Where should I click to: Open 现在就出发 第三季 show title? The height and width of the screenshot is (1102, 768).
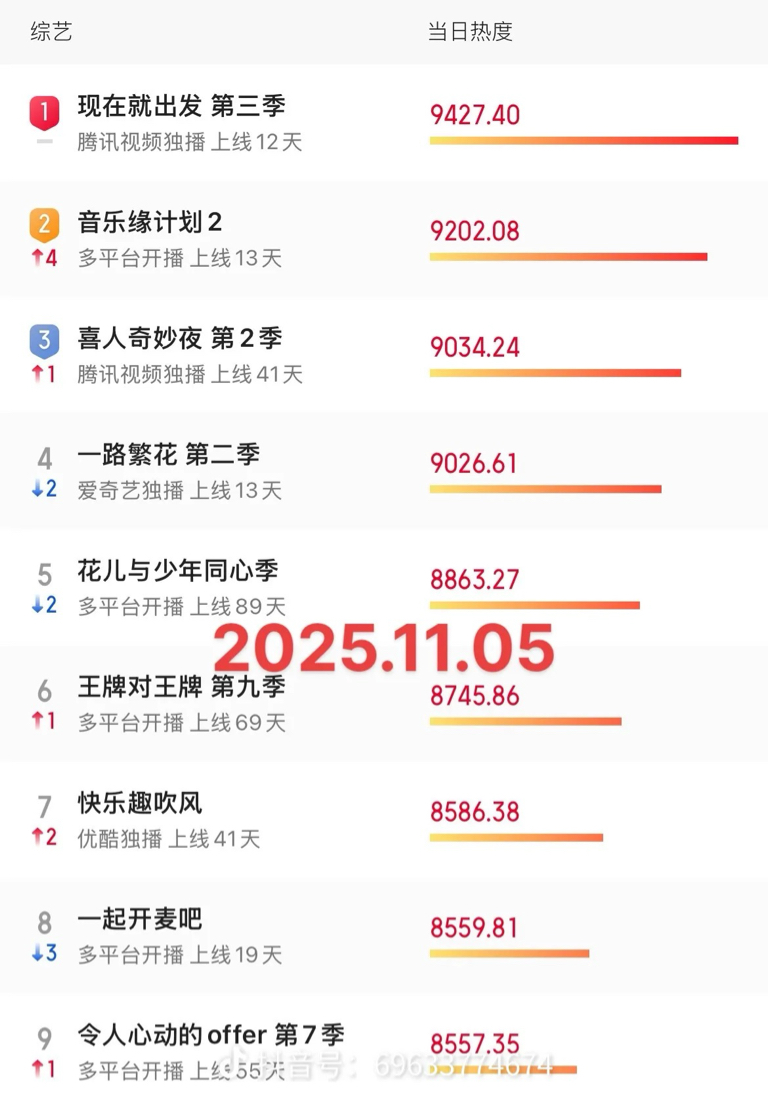pyautogui.click(x=181, y=106)
